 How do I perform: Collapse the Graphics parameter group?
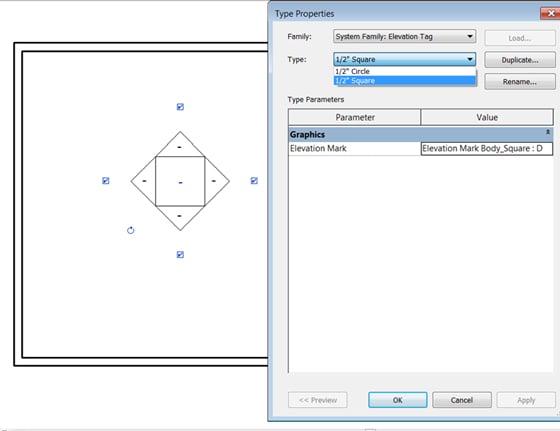coord(548,132)
